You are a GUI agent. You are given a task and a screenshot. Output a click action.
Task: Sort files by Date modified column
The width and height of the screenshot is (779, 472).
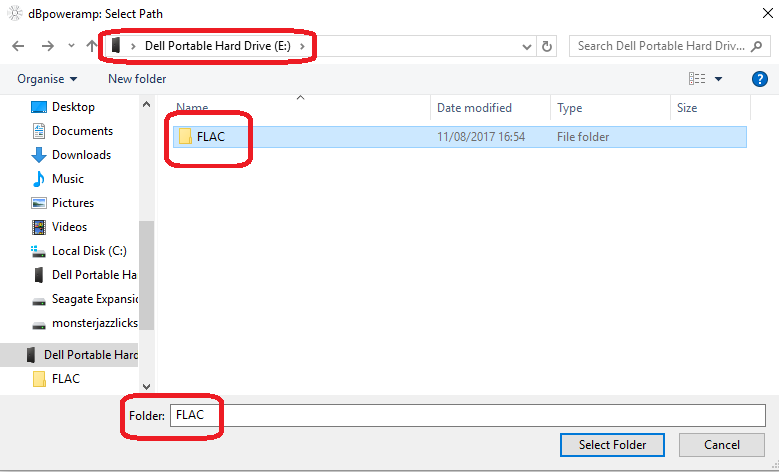point(474,108)
